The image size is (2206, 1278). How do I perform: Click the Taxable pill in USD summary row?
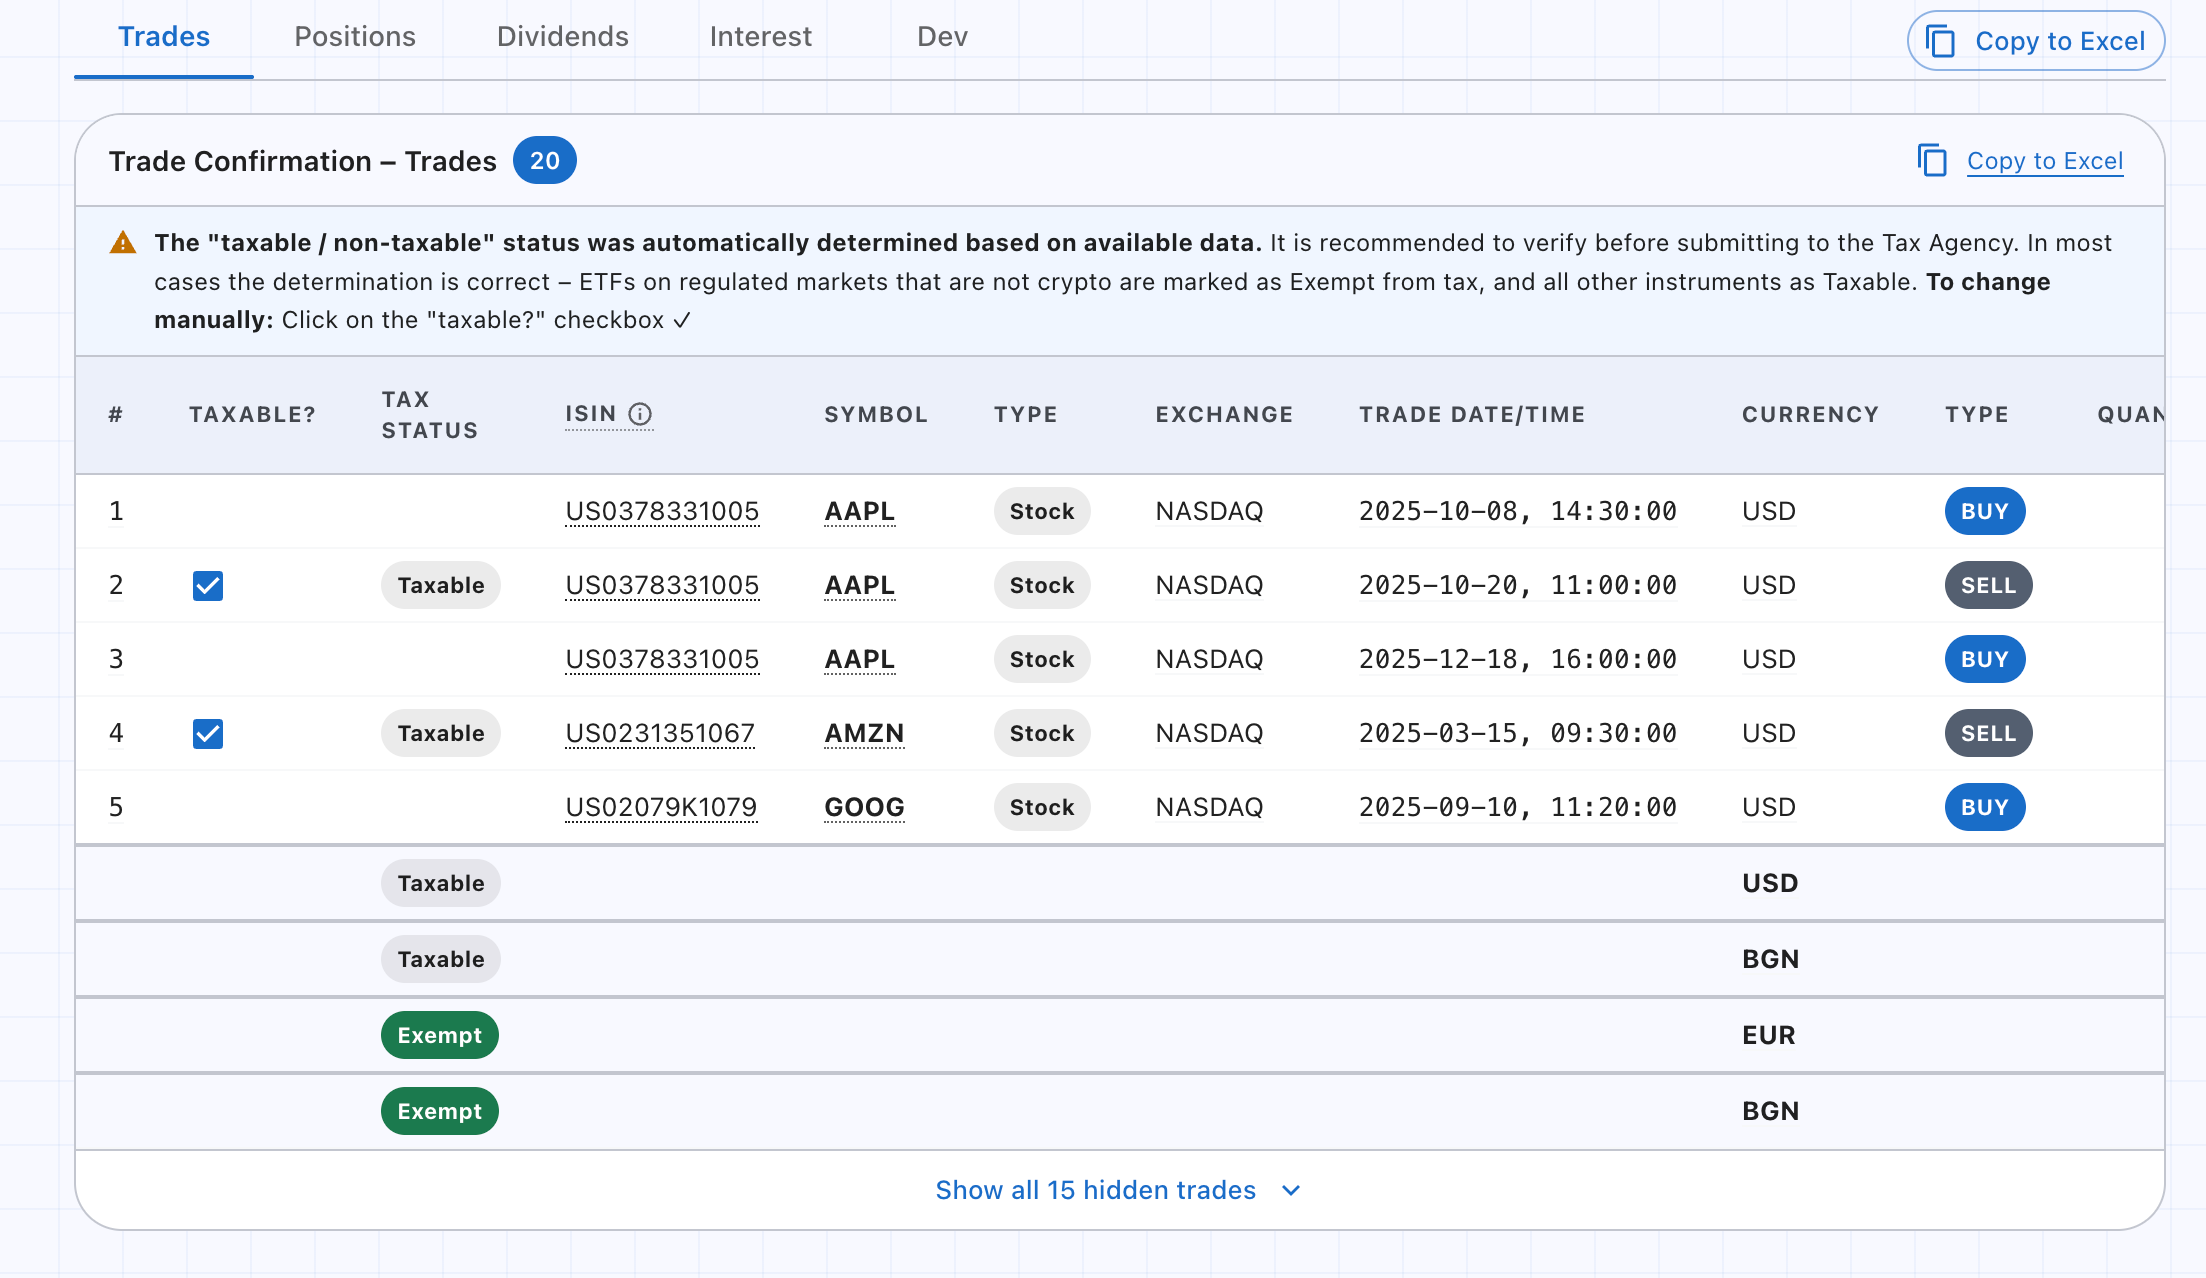(441, 883)
